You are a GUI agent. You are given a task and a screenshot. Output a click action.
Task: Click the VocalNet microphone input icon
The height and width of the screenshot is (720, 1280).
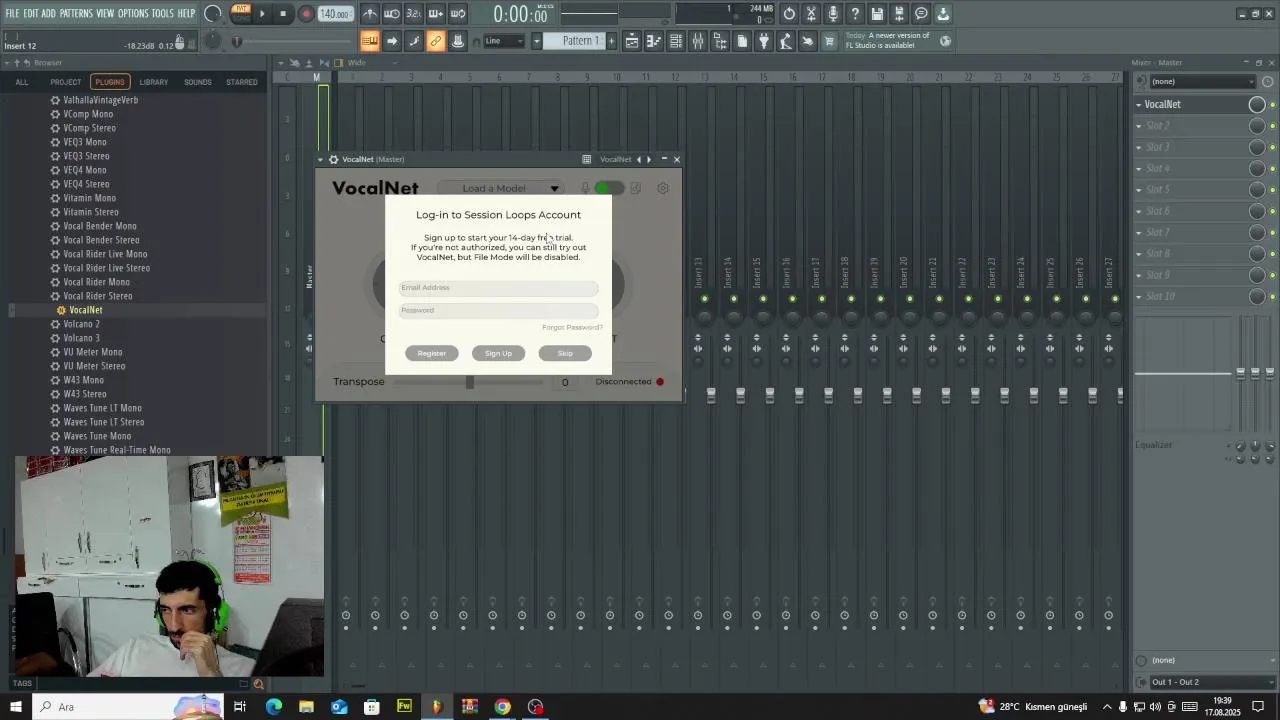585,188
